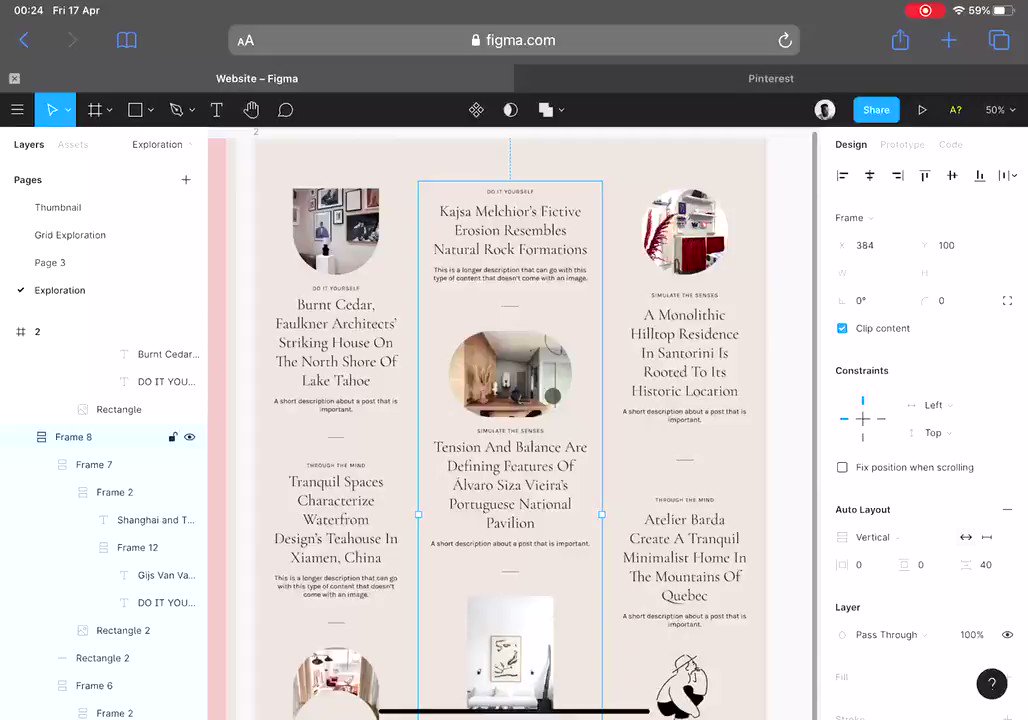1028x720 pixels.
Task: Expand Move tool options chevron
Action: (x=68, y=110)
